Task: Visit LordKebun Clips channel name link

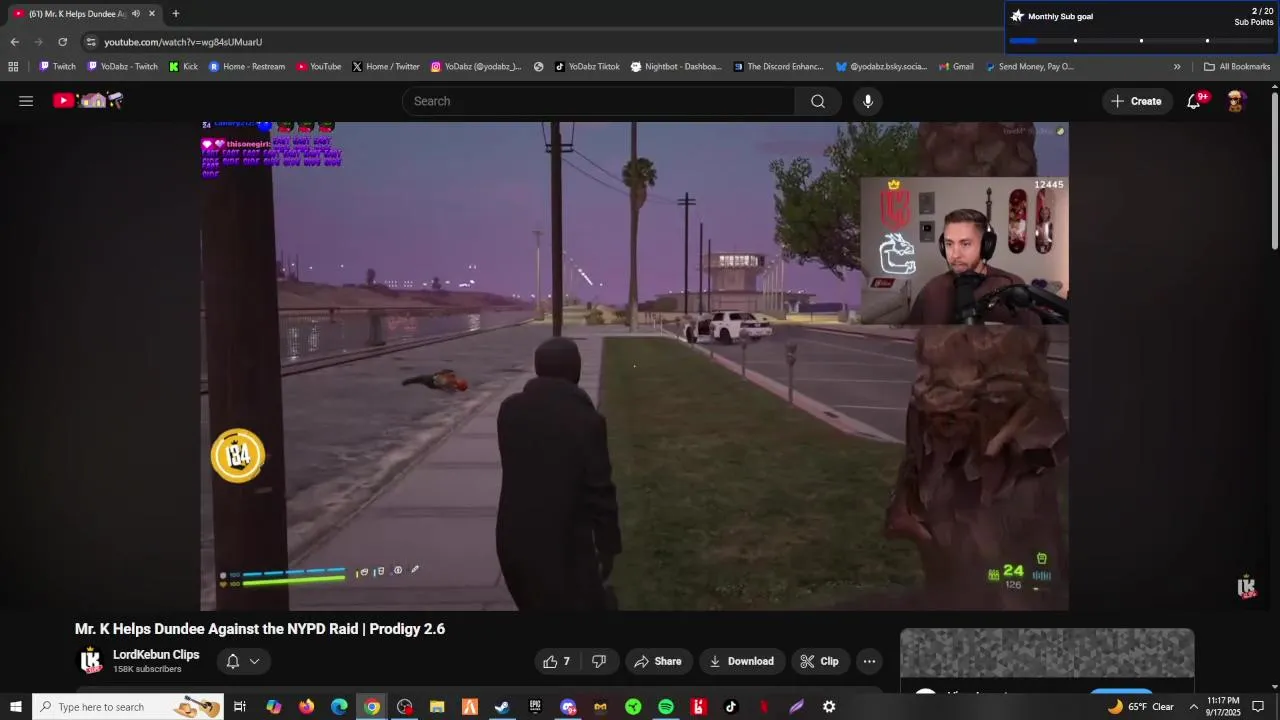Action: point(156,655)
